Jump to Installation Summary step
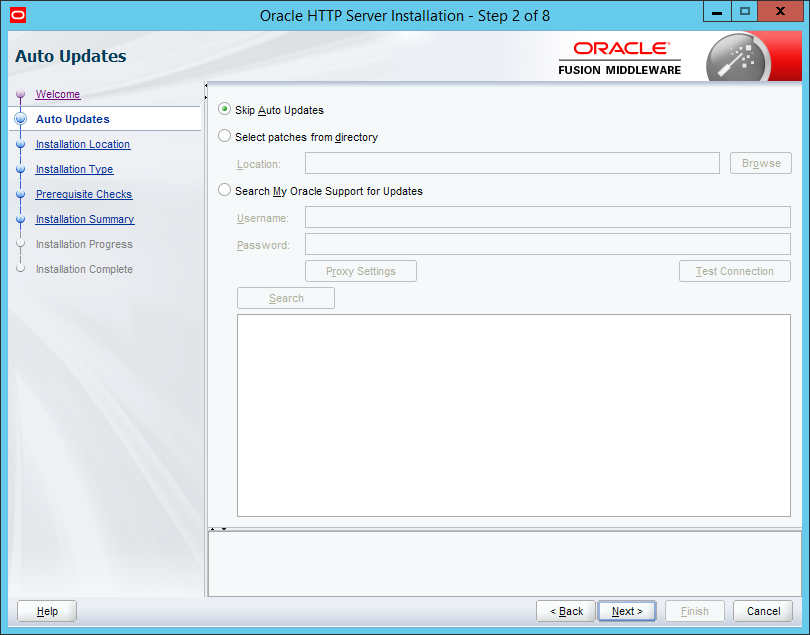The width and height of the screenshot is (810, 635). click(x=85, y=219)
